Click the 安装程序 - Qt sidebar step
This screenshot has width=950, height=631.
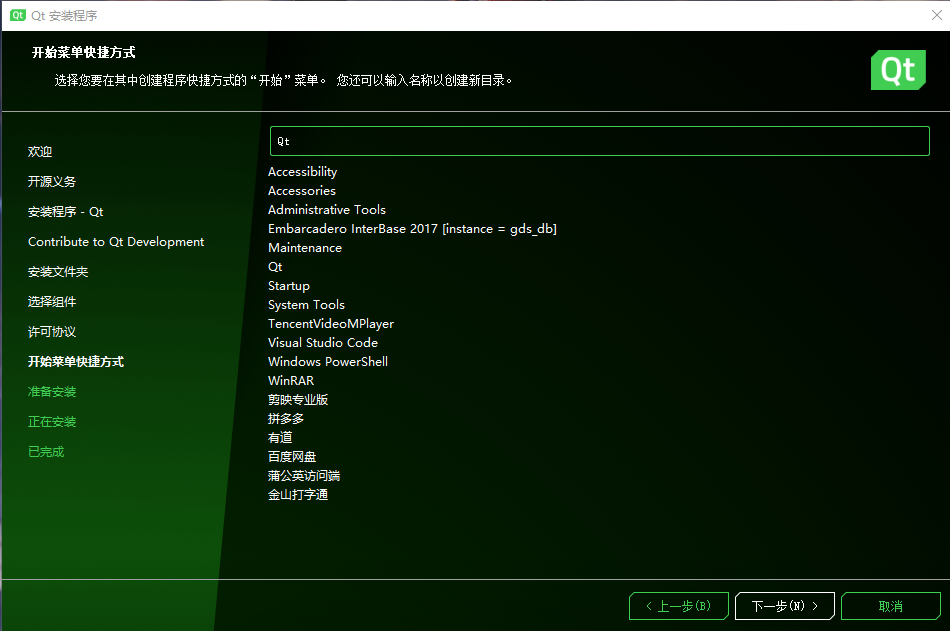tap(65, 212)
